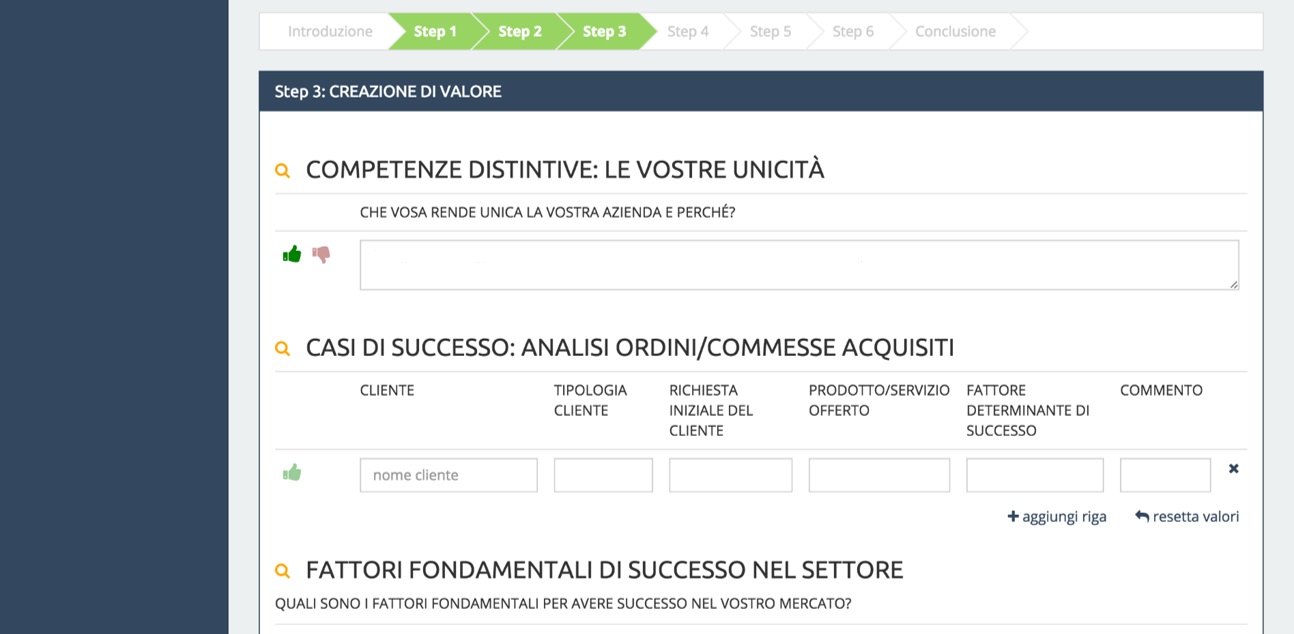The width and height of the screenshot is (1294, 634).
Task: Click the Richiesta Iniziale del Cliente field
Action: point(731,475)
